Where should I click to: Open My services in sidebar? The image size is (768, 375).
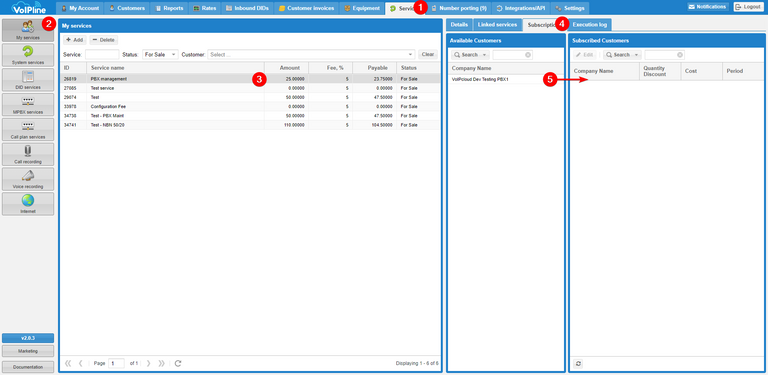(x=28, y=30)
